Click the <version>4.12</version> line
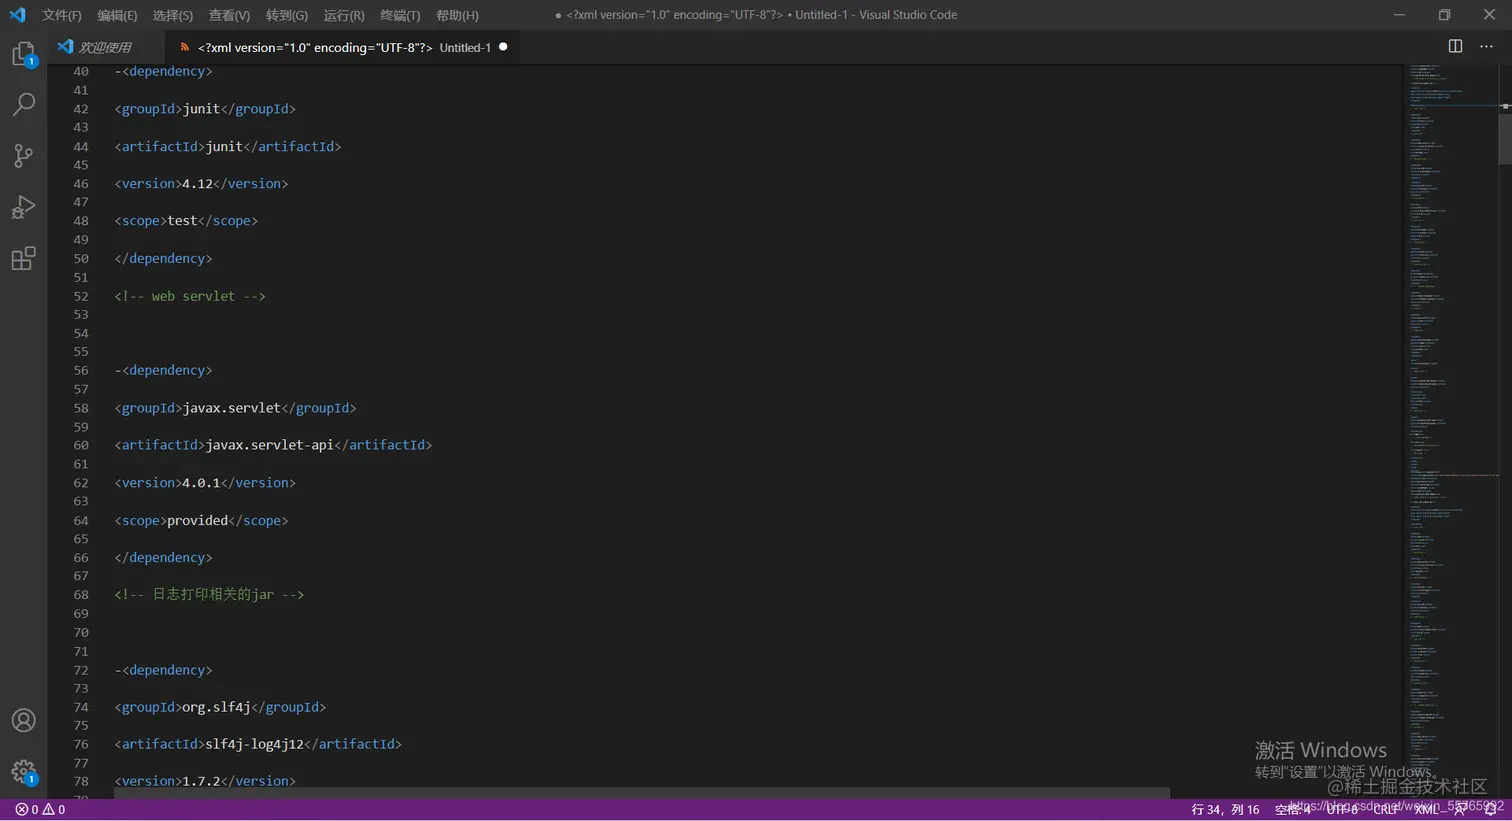Screen dimensions: 1512x821 201,184
